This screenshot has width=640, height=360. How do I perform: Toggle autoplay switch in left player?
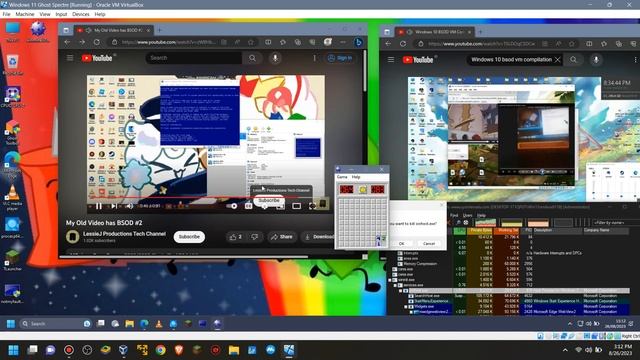click(x=232, y=206)
